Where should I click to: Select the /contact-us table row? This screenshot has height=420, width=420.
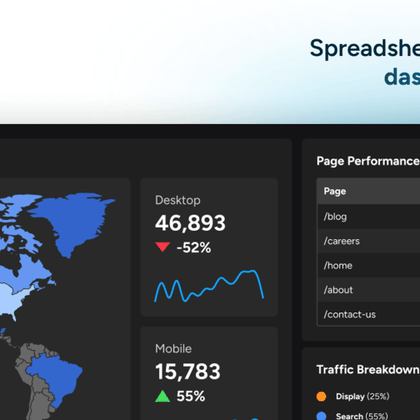tap(369, 314)
